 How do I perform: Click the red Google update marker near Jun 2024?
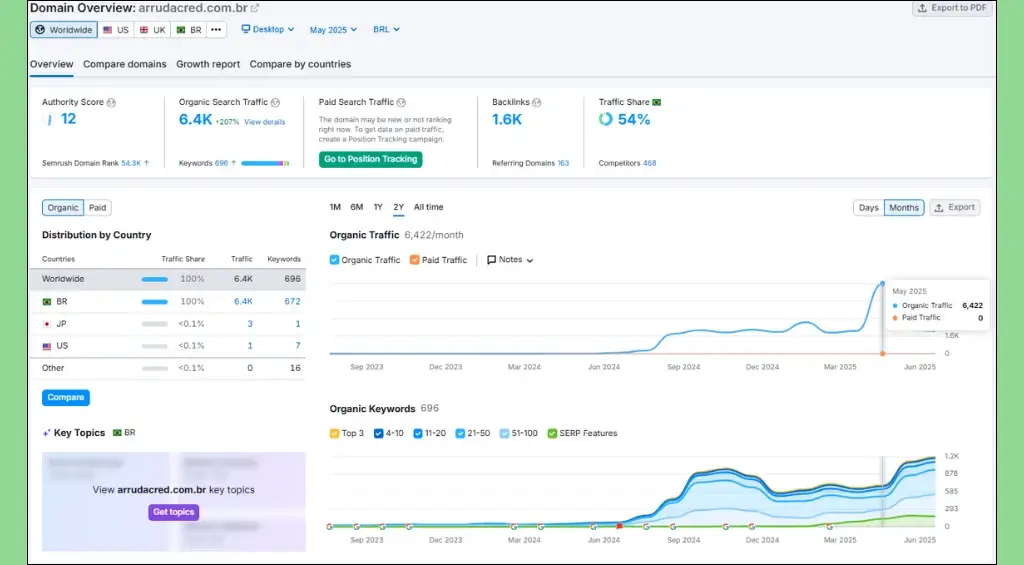(619, 526)
